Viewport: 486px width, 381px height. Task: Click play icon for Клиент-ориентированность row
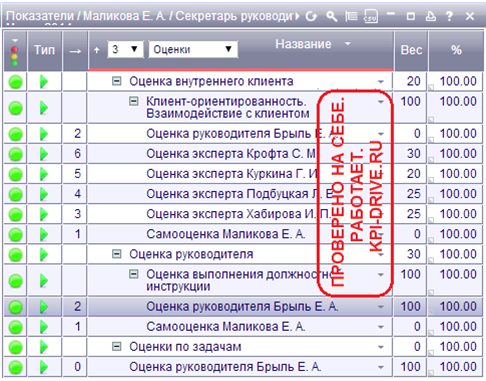[44, 108]
